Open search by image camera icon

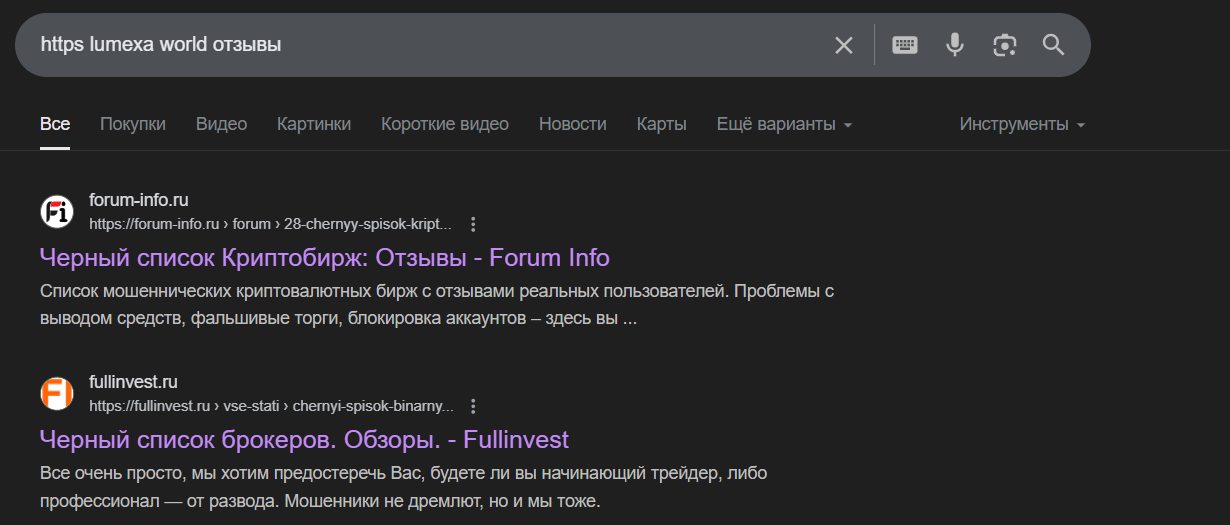1004,45
